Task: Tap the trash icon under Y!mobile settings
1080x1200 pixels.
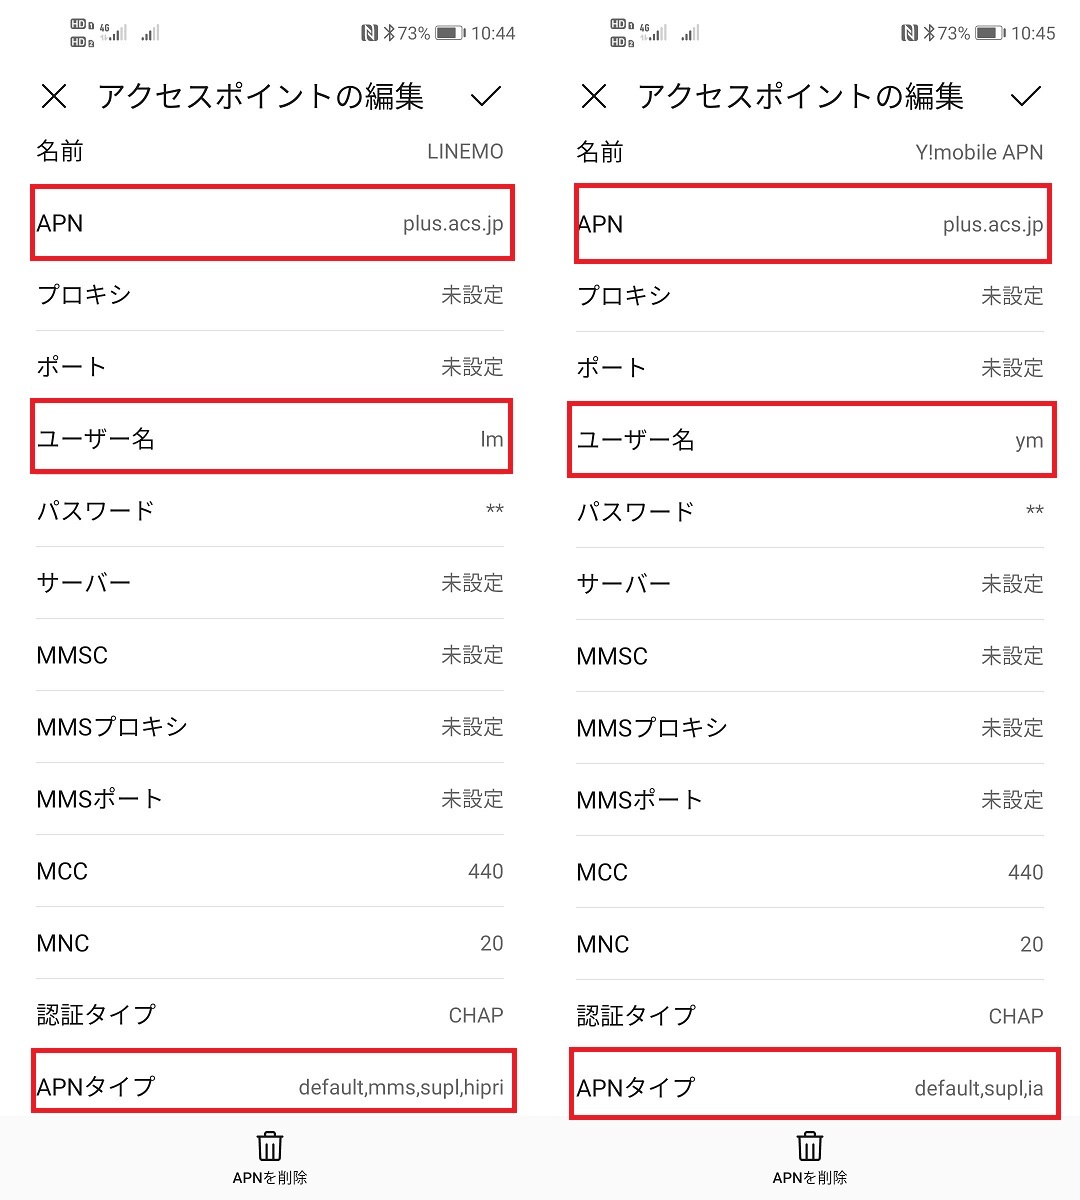Action: 810,1146
